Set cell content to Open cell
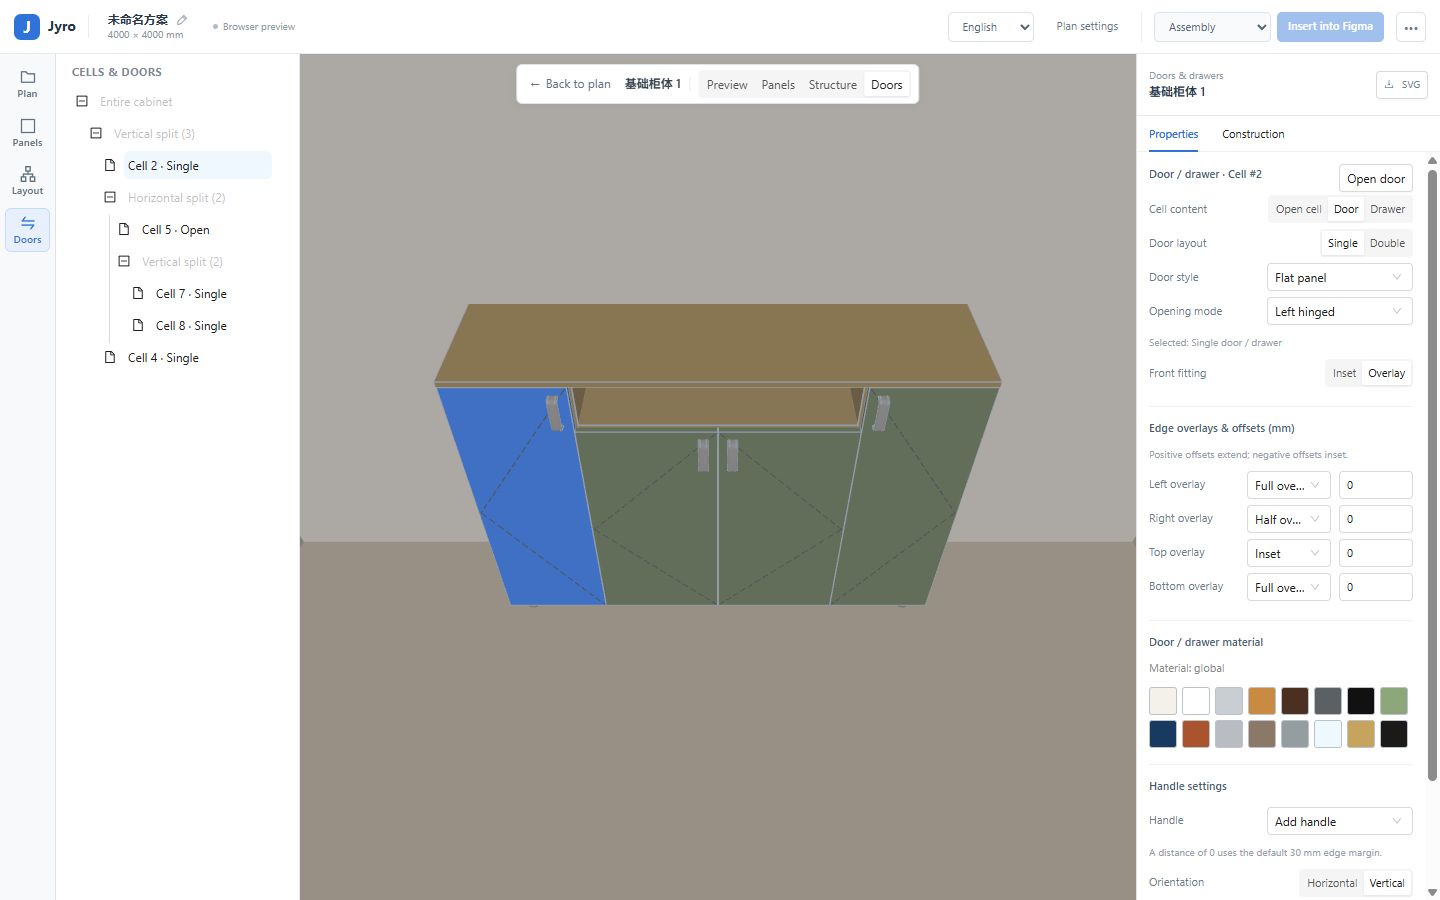The width and height of the screenshot is (1440, 900). [1298, 209]
